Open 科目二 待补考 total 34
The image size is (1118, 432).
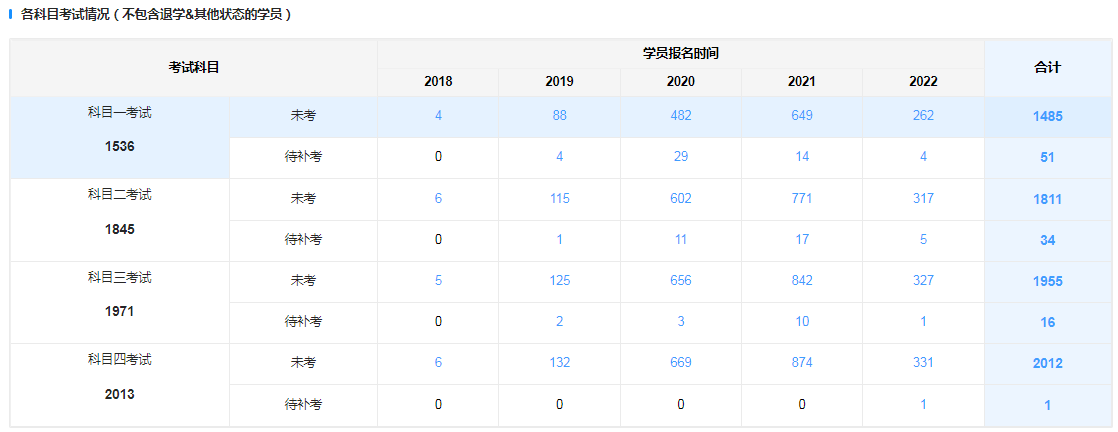1047,240
